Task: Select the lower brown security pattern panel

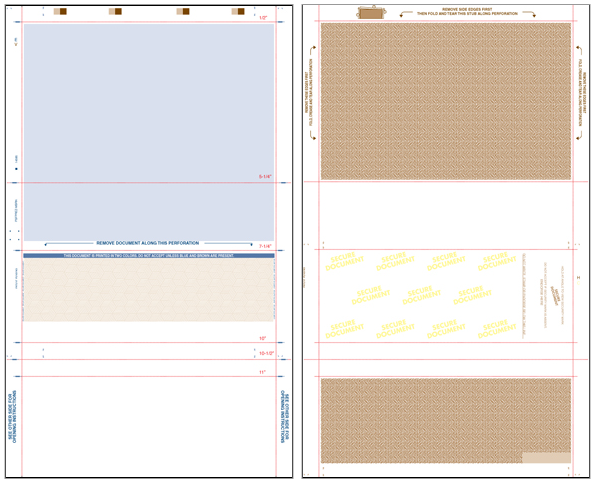Action: click(446, 421)
